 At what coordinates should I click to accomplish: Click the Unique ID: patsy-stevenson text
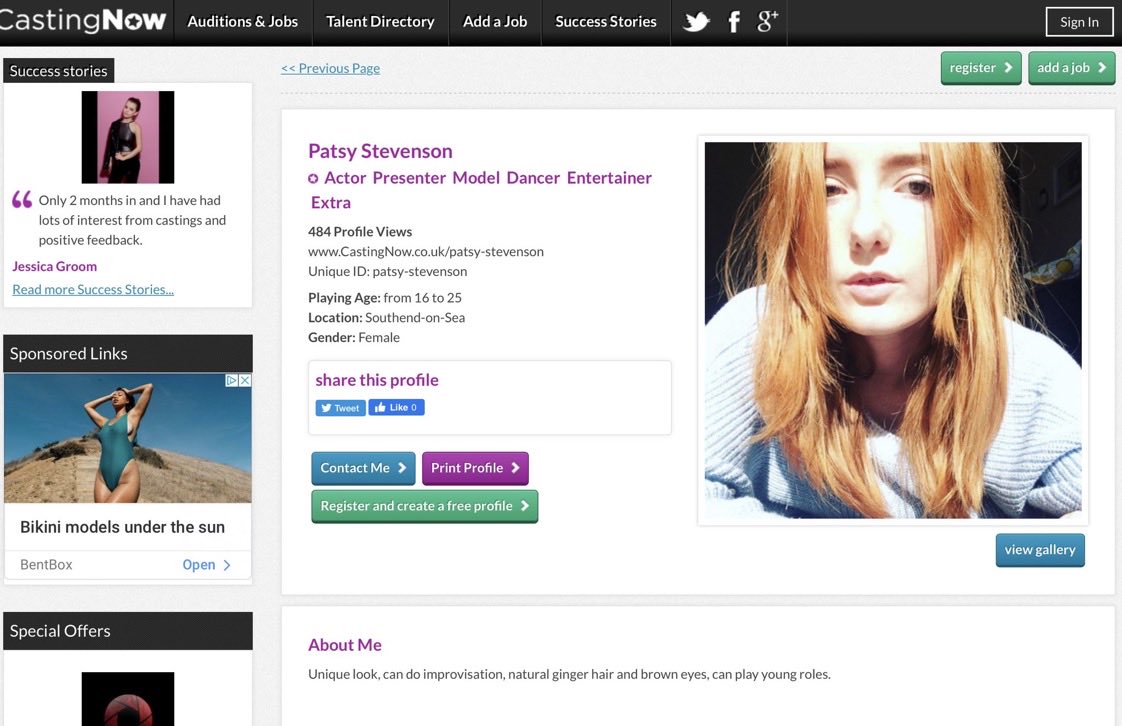pyautogui.click(x=388, y=272)
